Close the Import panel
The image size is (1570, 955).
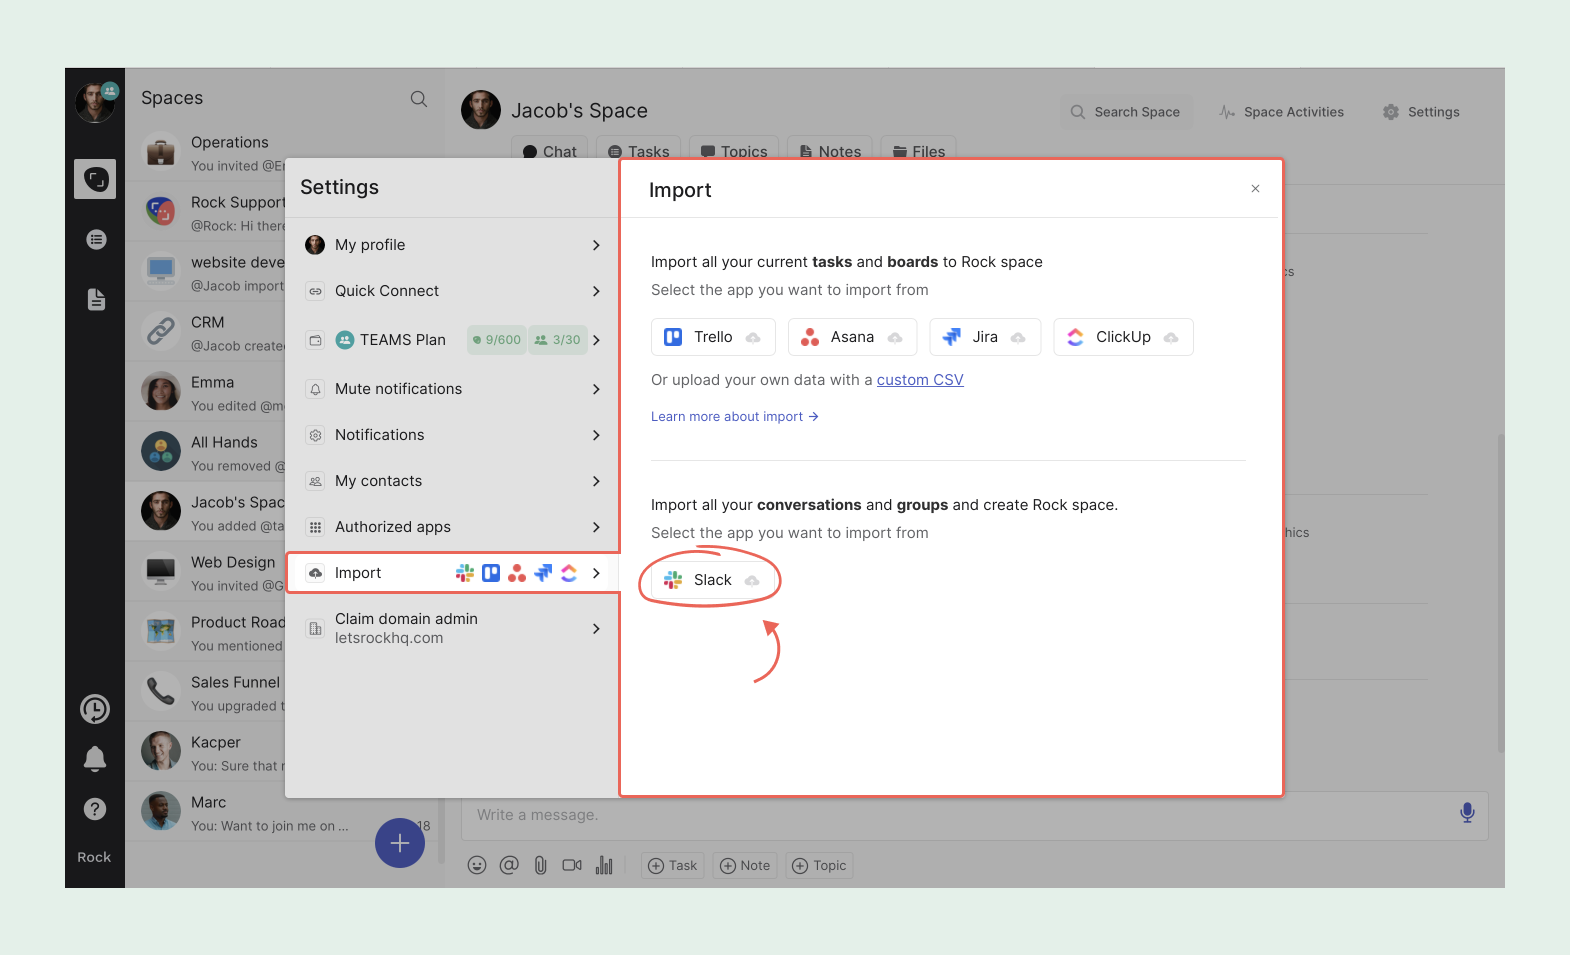[x=1255, y=189]
